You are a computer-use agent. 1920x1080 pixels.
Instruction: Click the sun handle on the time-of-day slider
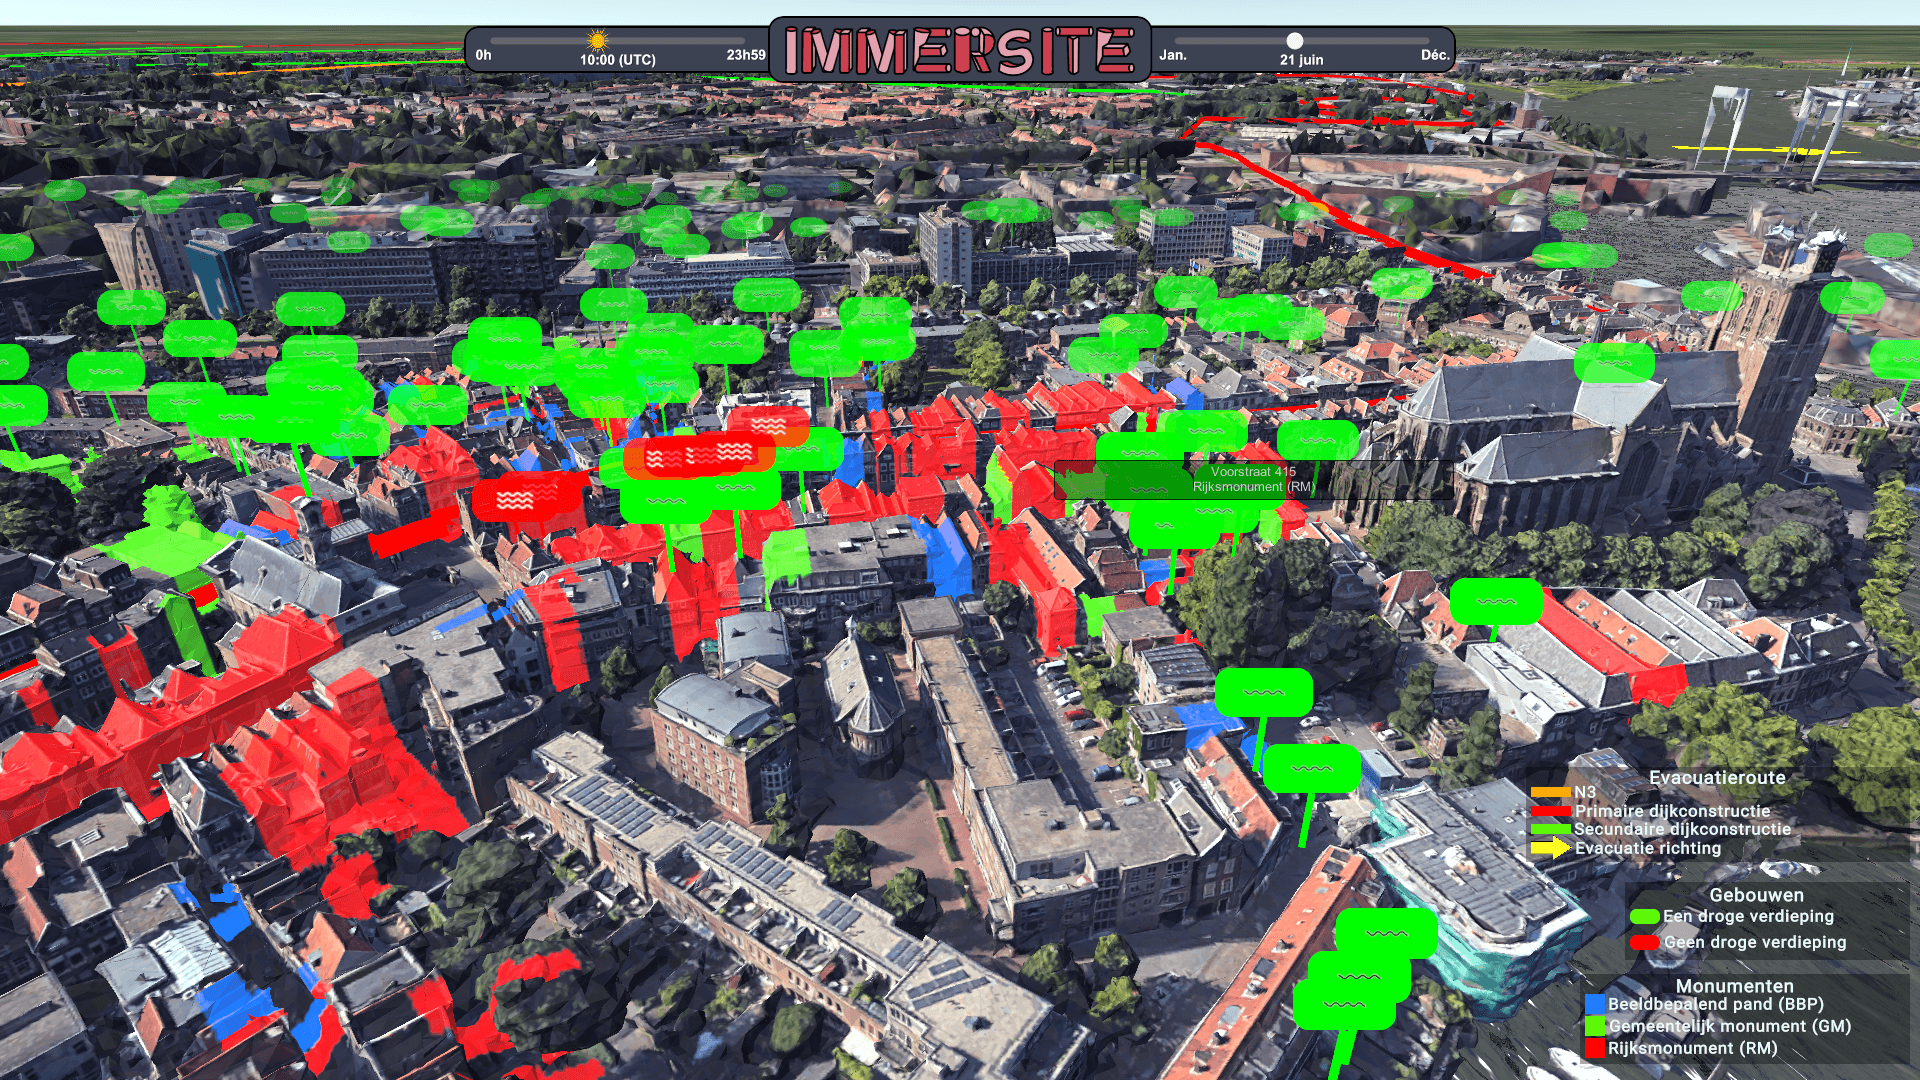[597, 41]
